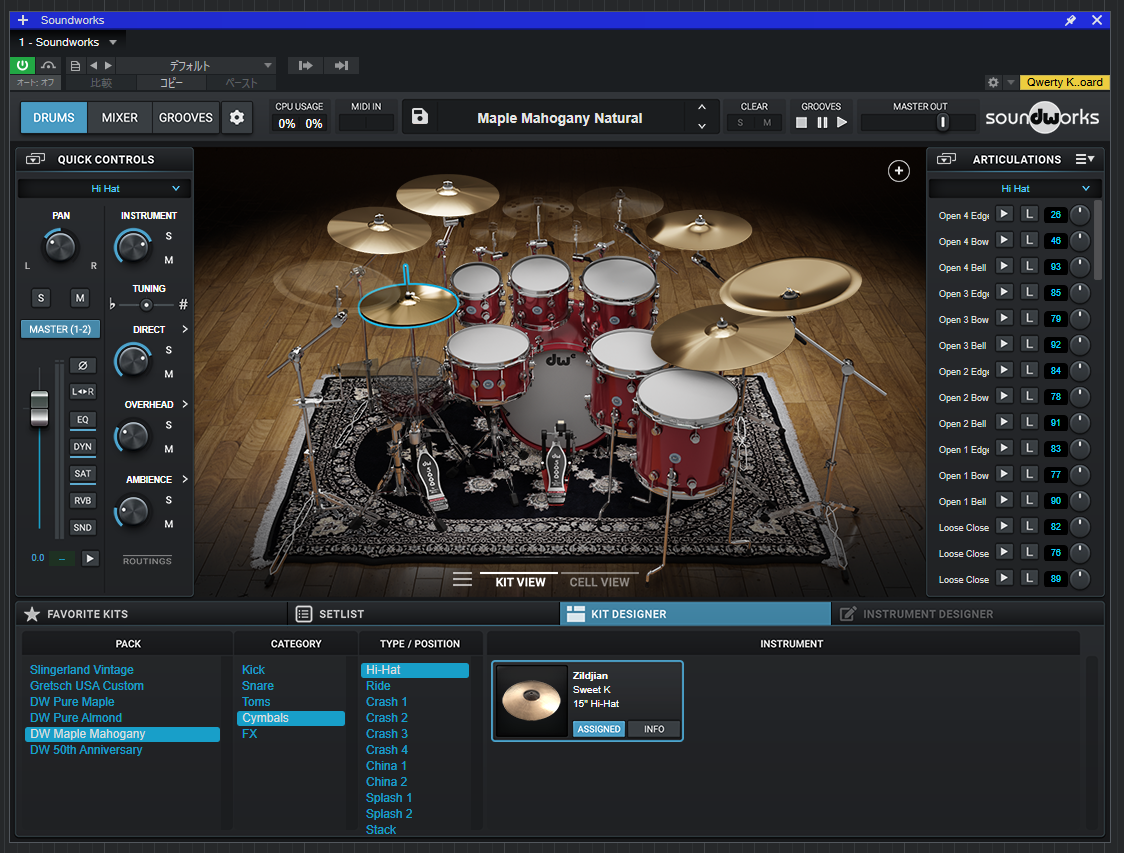The width and height of the screenshot is (1124, 853).
Task: Open the Articulations list options menu icon
Action: click(1085, 159)
